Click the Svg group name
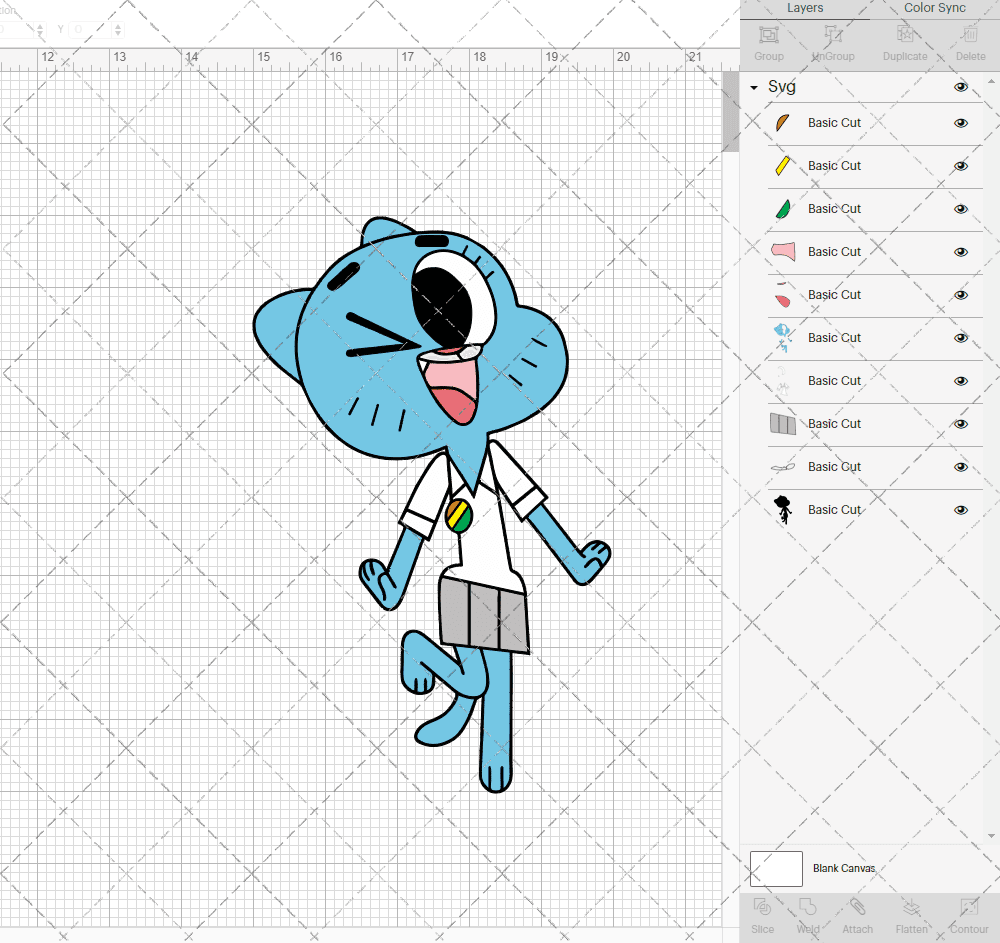 [x=782, y=87]
